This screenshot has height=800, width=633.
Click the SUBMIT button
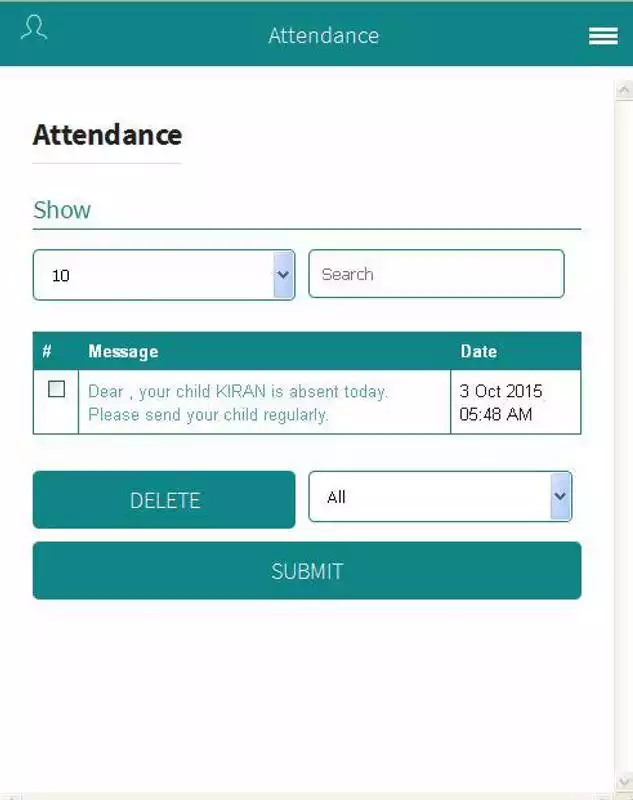(307, 570)
